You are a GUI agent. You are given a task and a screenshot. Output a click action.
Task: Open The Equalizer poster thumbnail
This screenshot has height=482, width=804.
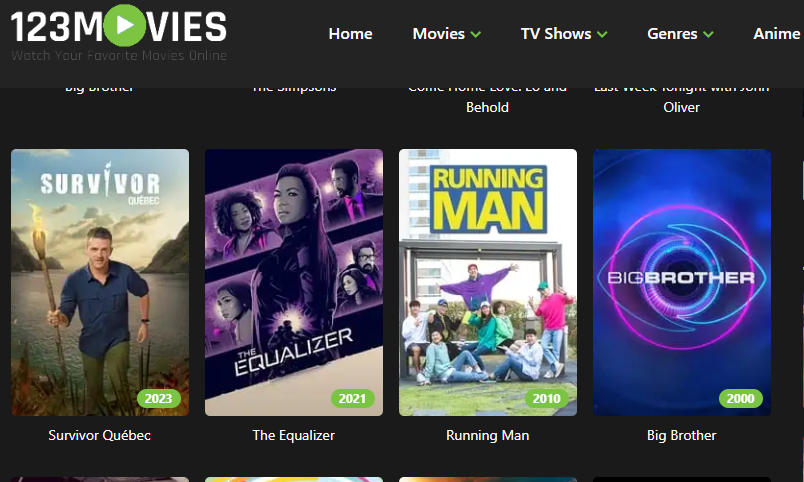[x=294, y=283]
